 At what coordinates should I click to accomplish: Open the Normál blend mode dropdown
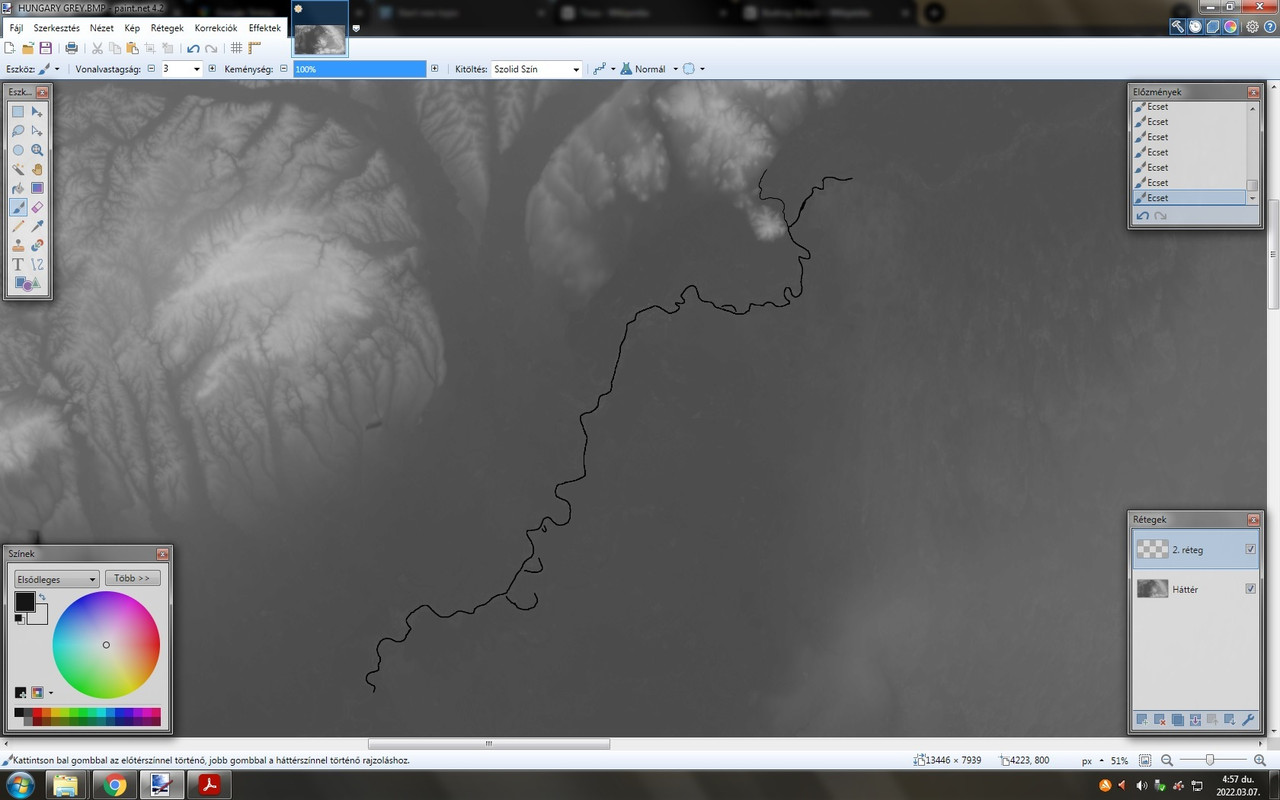pos(648,69)
